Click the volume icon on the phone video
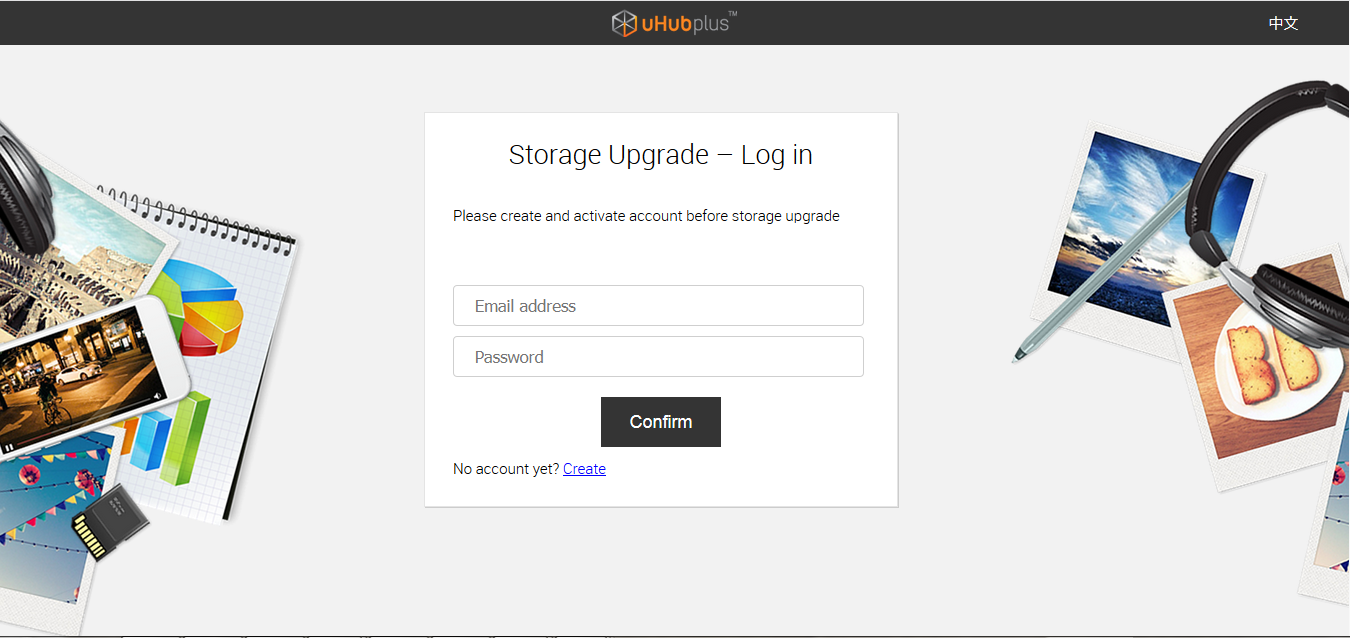1350x638 pixels. tap(157, 397)
